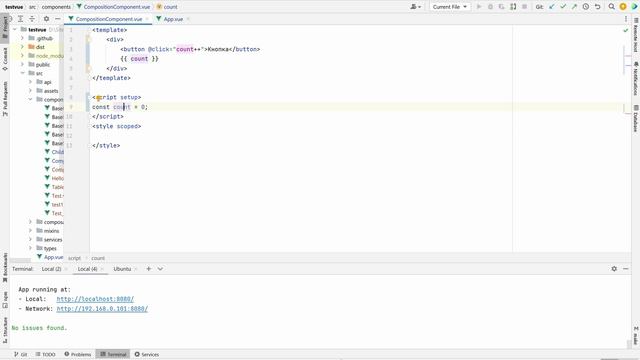This screenshot has width=640, height=360.
Task: Open Terminal settings gear icon
Action: point(614,269)
